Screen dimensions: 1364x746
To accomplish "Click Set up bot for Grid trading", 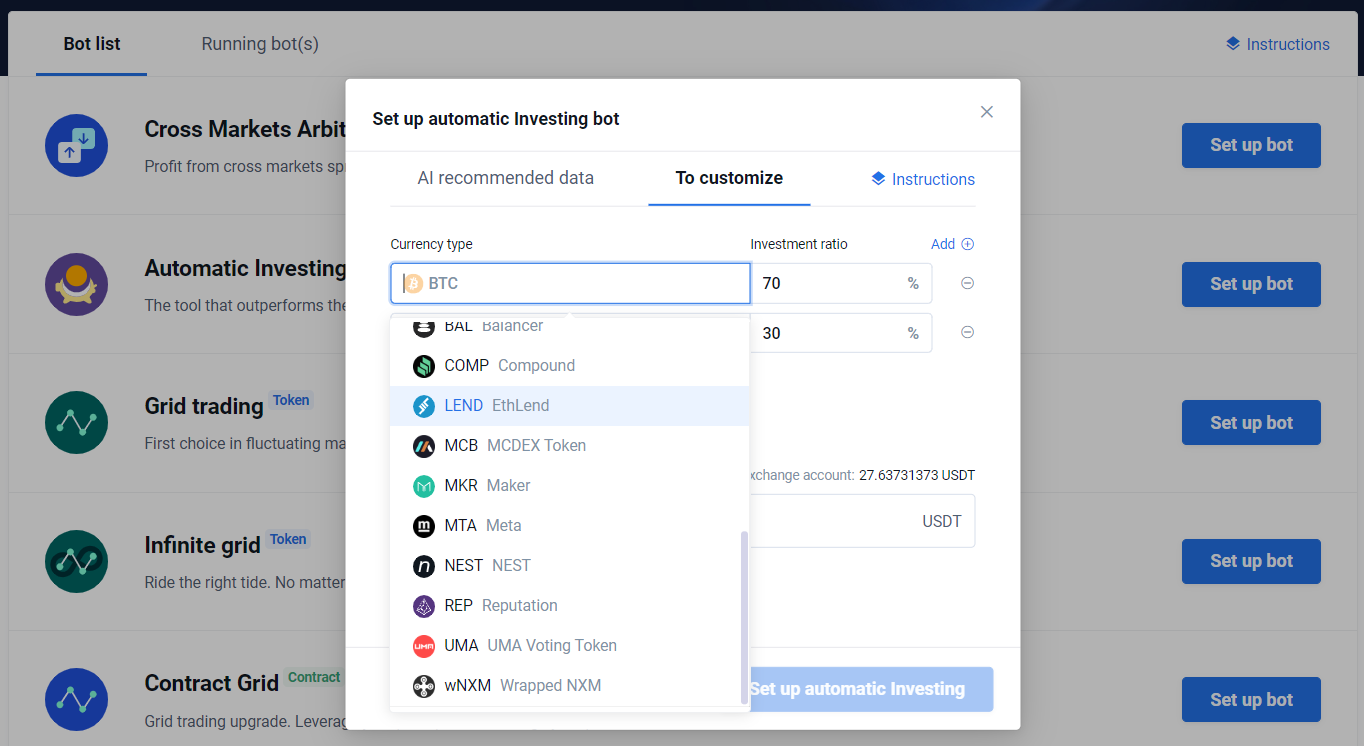I will [1250, 423].
